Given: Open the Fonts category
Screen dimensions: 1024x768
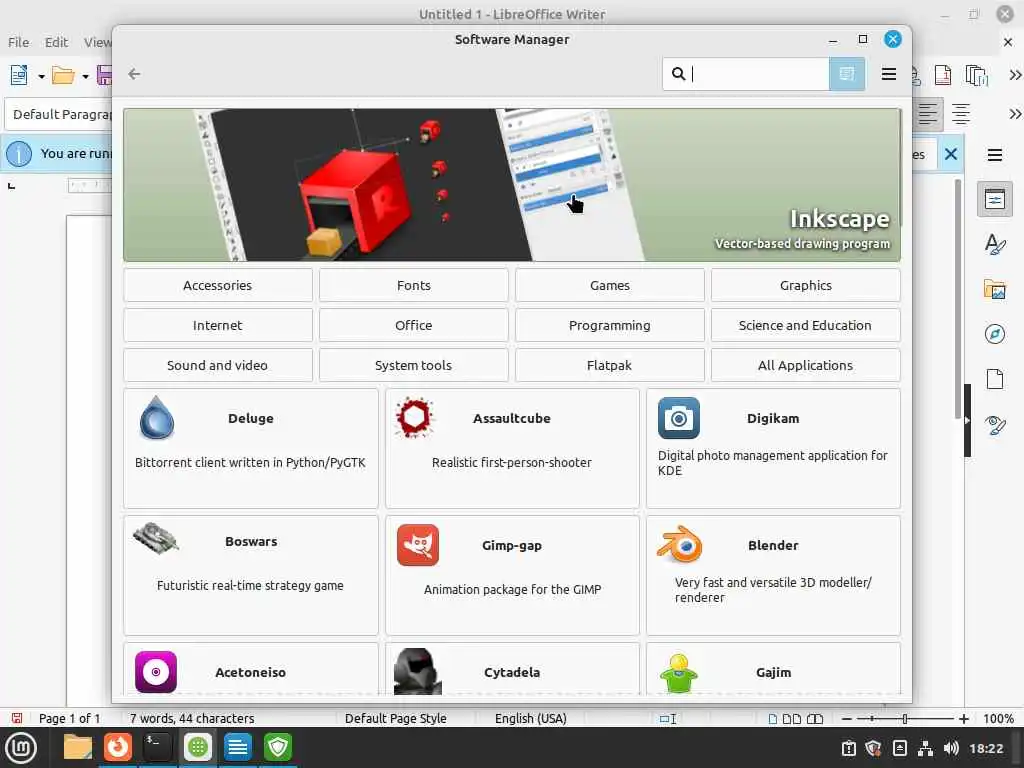Looking at the screenshot, I should (x=413, y=285).
